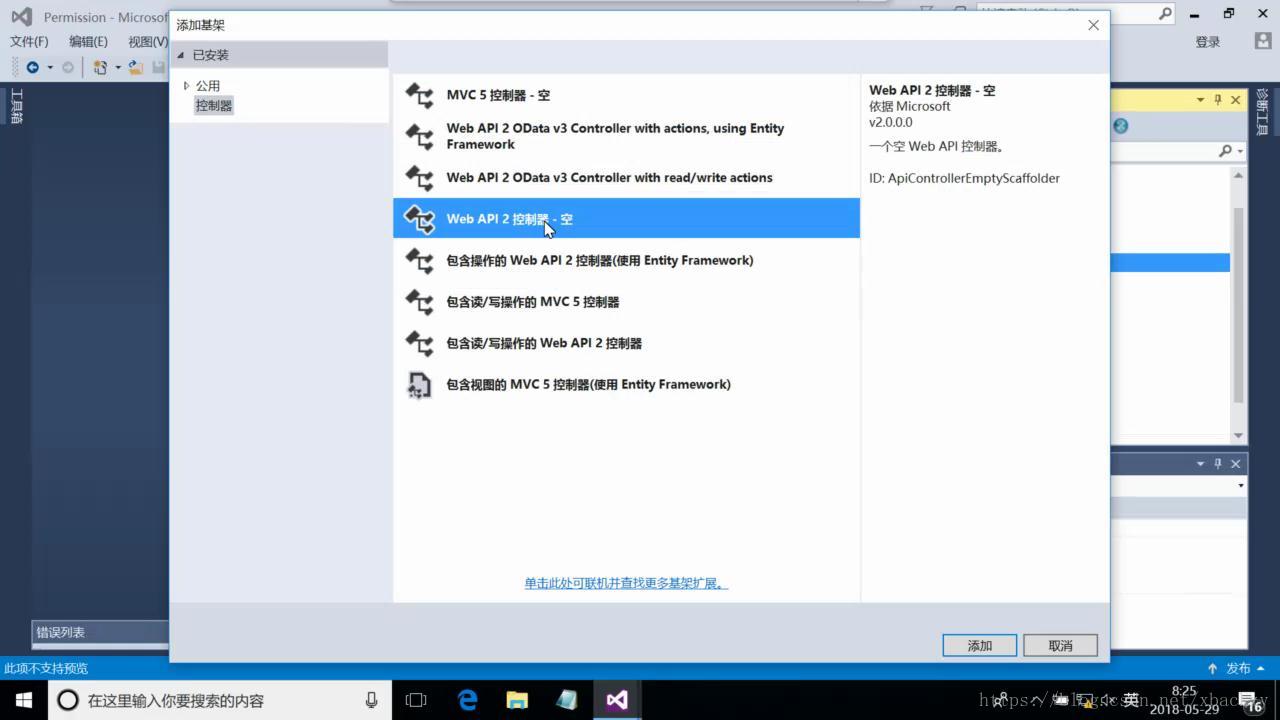The height and width of the screenshot is (720, 1280).
Task: Click the account avatar icon
Action: click(x=1262, y=41)
